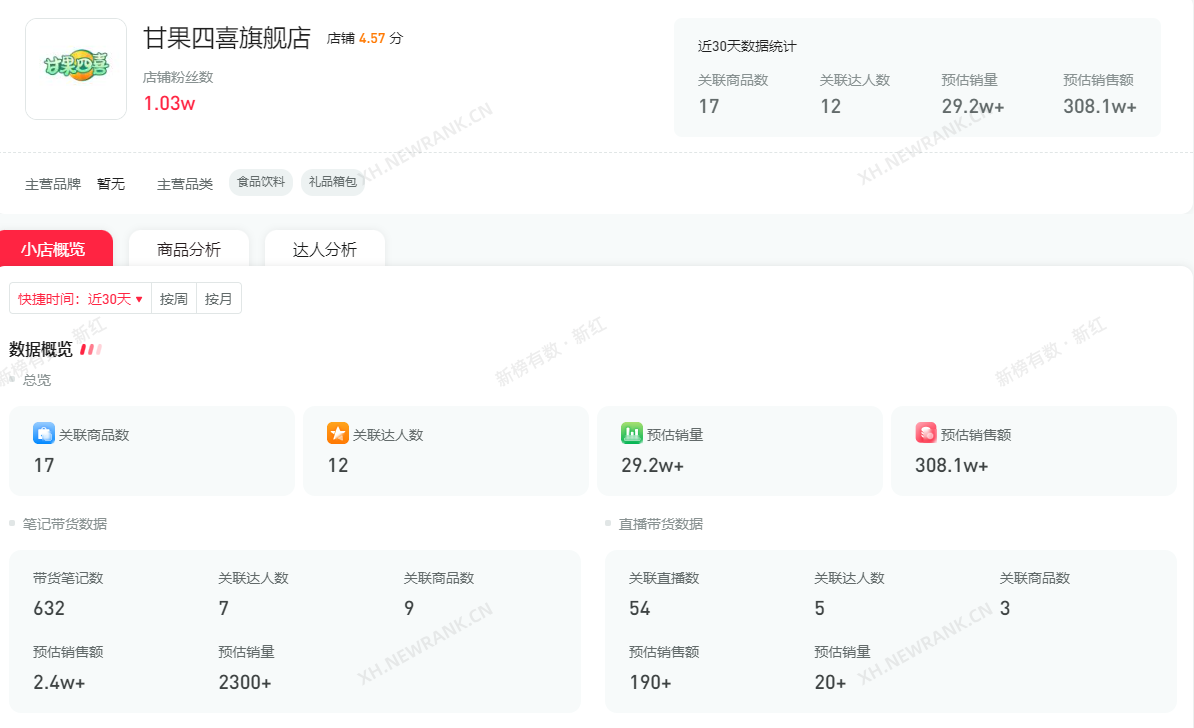This screenshot has width=1194, height=728.
Task: Click the green 预估销量 chart icon
Action: tap(631, 433)
